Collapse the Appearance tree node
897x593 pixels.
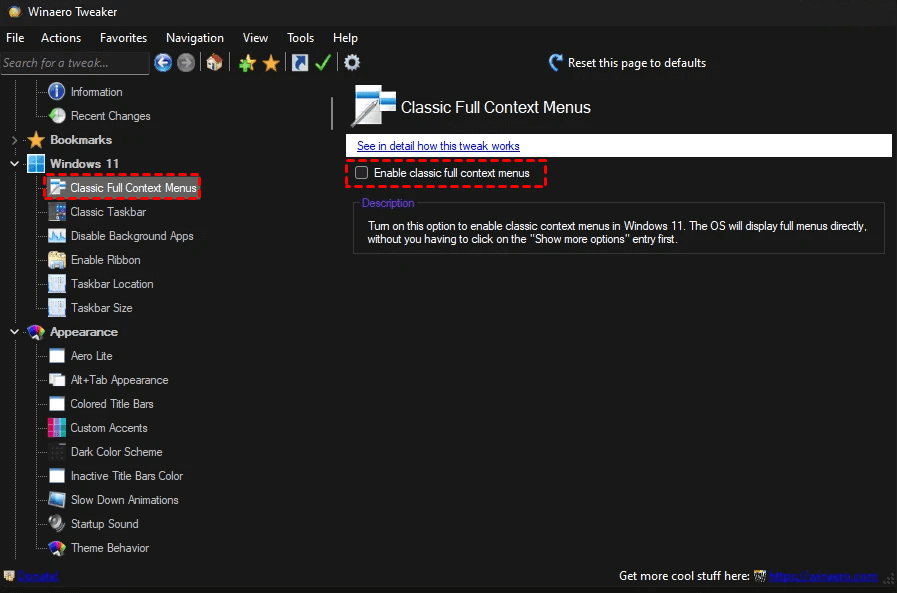14,332
